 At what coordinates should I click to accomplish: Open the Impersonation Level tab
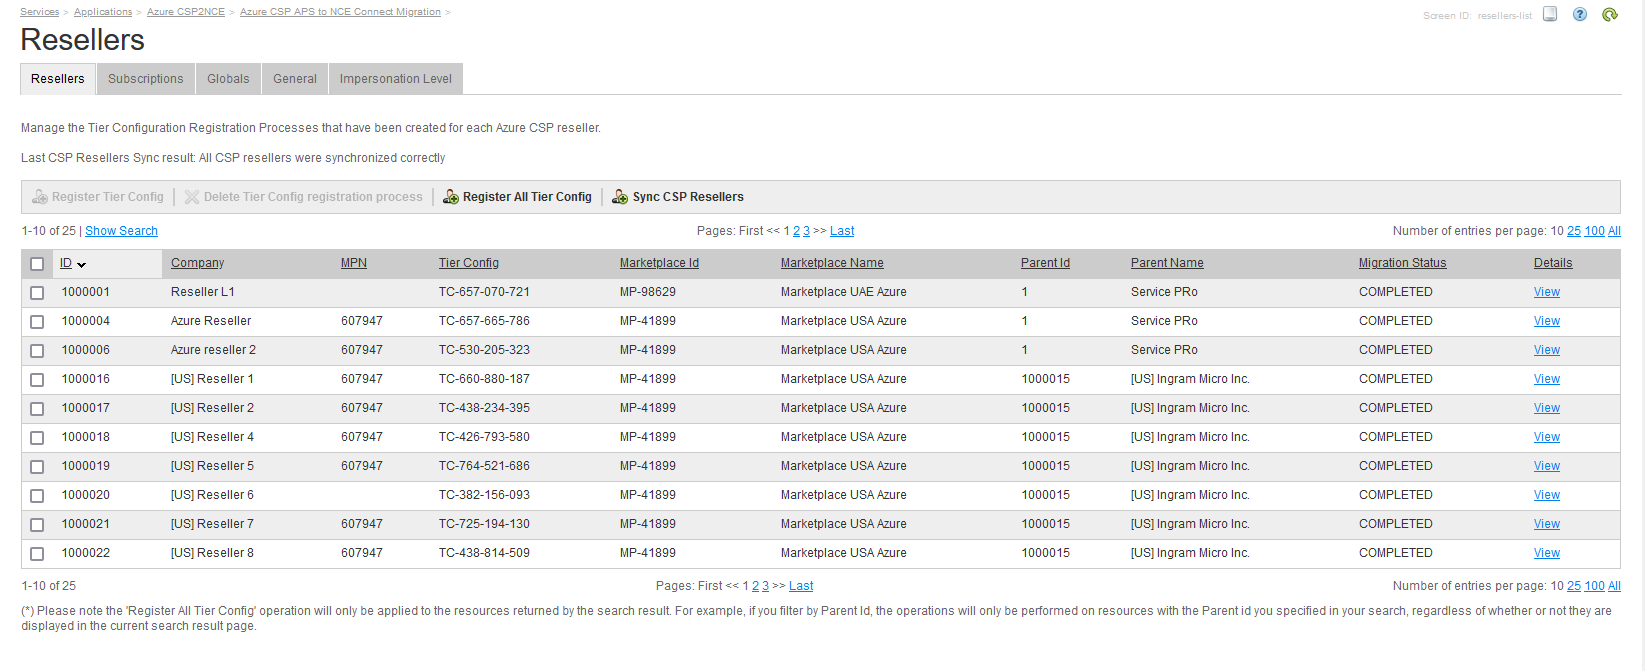click(x=395, y=79)
